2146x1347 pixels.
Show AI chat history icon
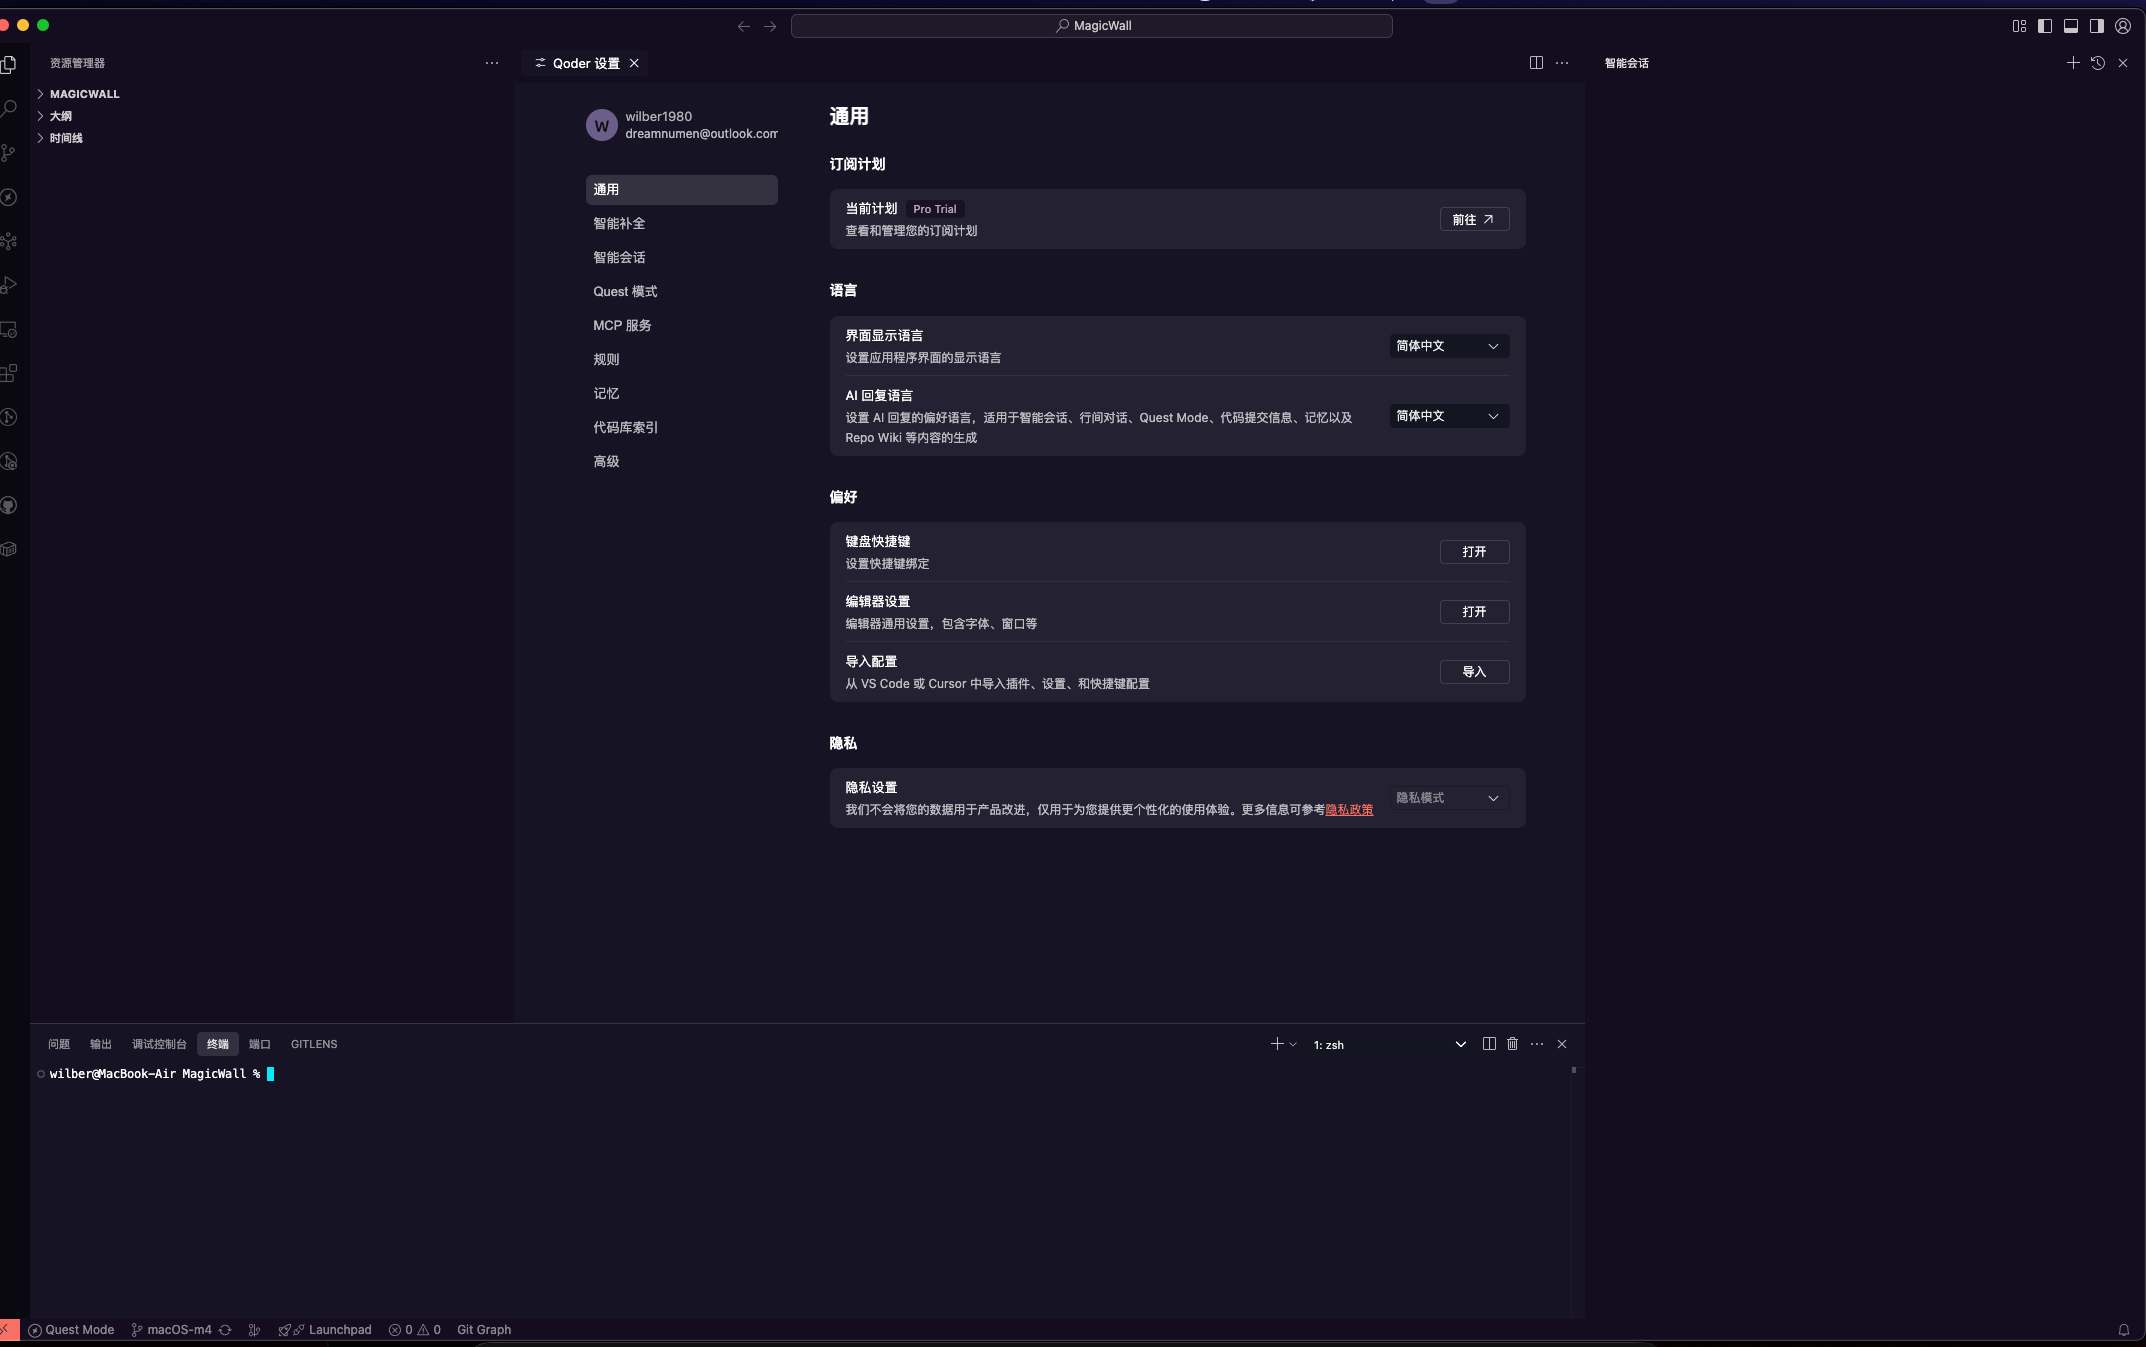pyautogui.click(x=2098, y=63)
